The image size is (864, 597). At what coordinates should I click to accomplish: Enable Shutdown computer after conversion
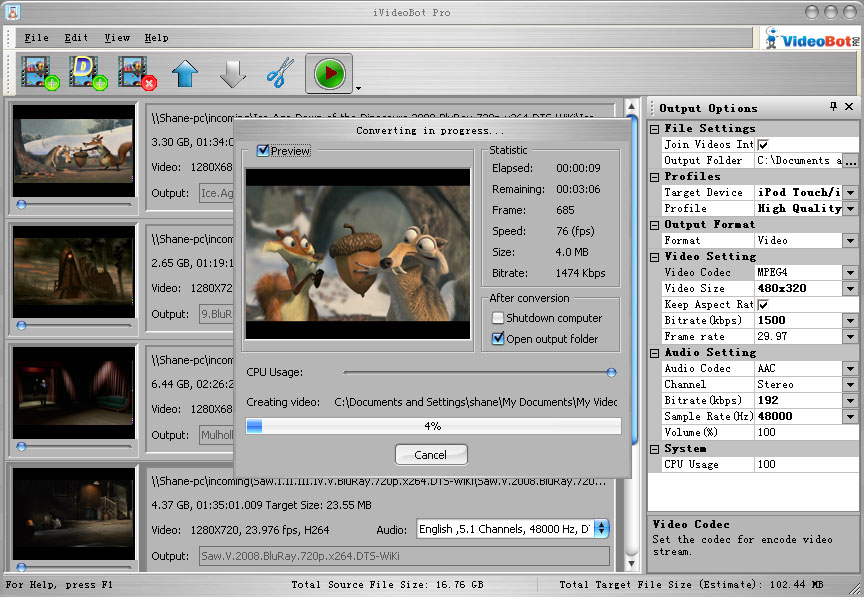point(498,318)
